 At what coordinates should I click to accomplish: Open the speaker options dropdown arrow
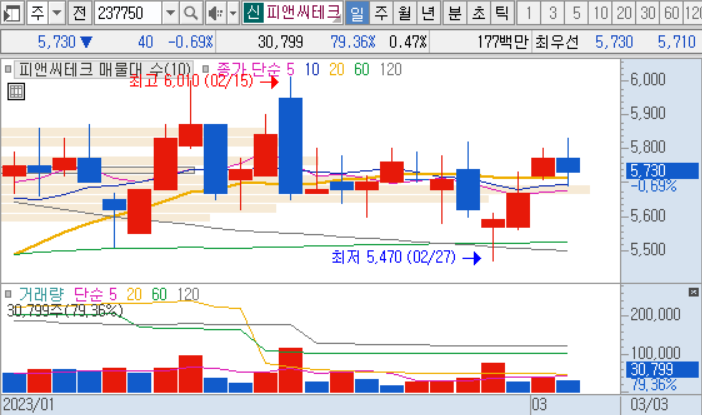point(233,13)
